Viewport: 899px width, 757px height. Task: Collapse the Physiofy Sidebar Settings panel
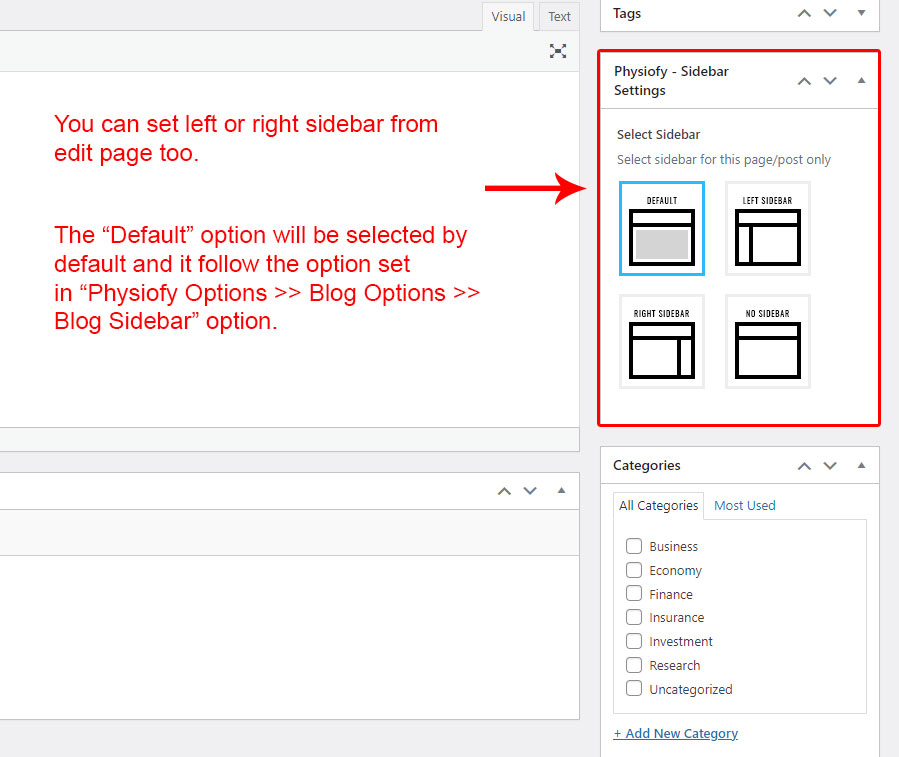tap(861, 81)
